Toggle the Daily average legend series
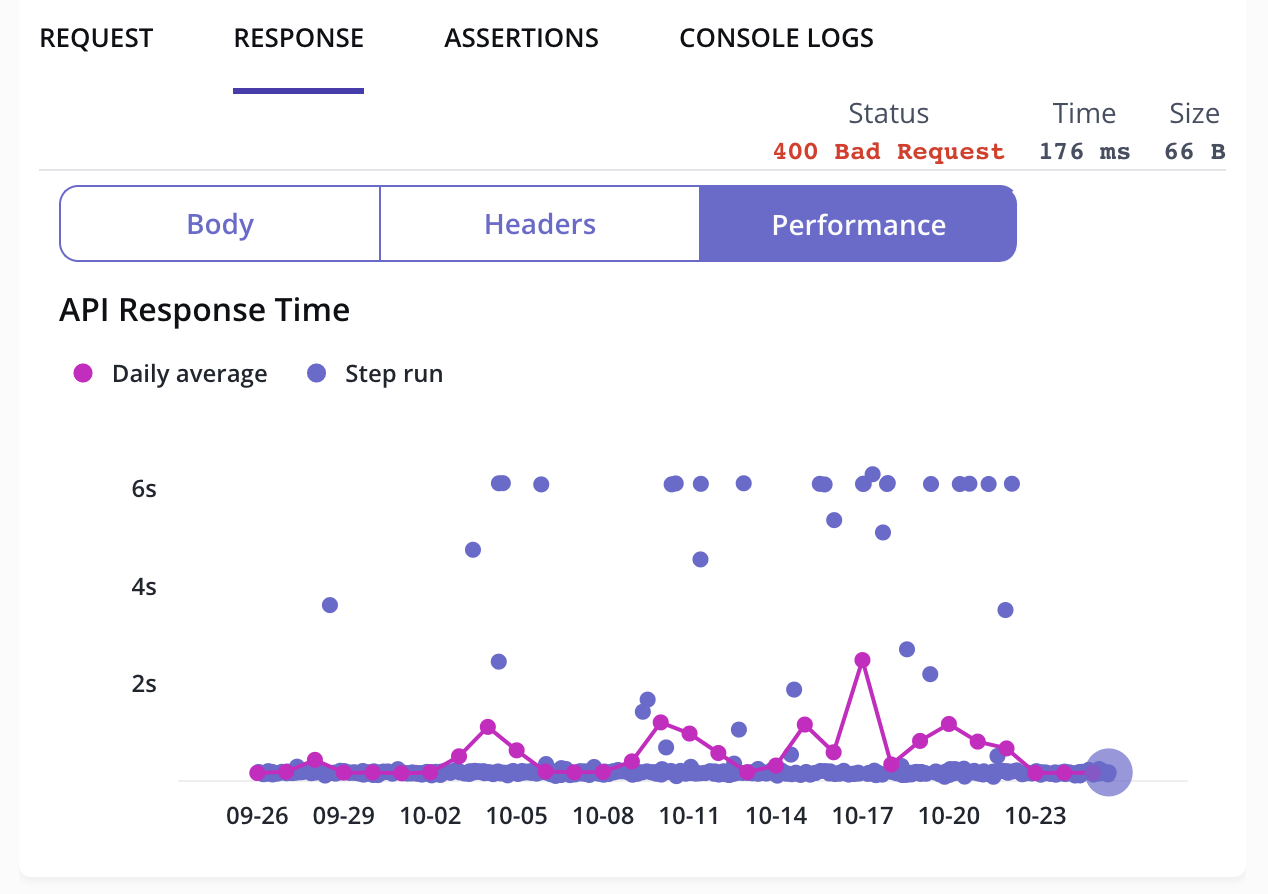The width and height of the screenshot is (1268, 894). (x=170, y=374)
